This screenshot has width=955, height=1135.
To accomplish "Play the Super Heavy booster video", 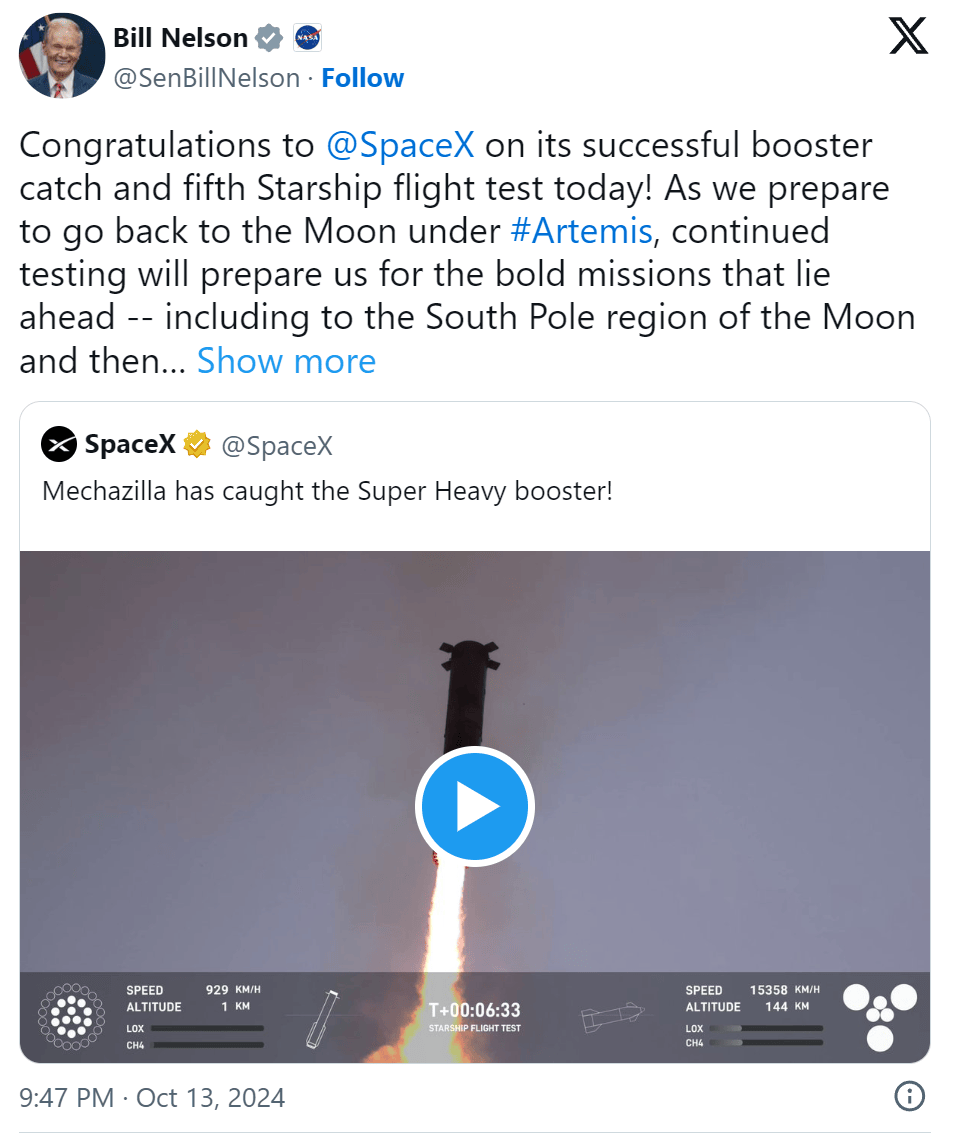I will [x=474, y=806].
